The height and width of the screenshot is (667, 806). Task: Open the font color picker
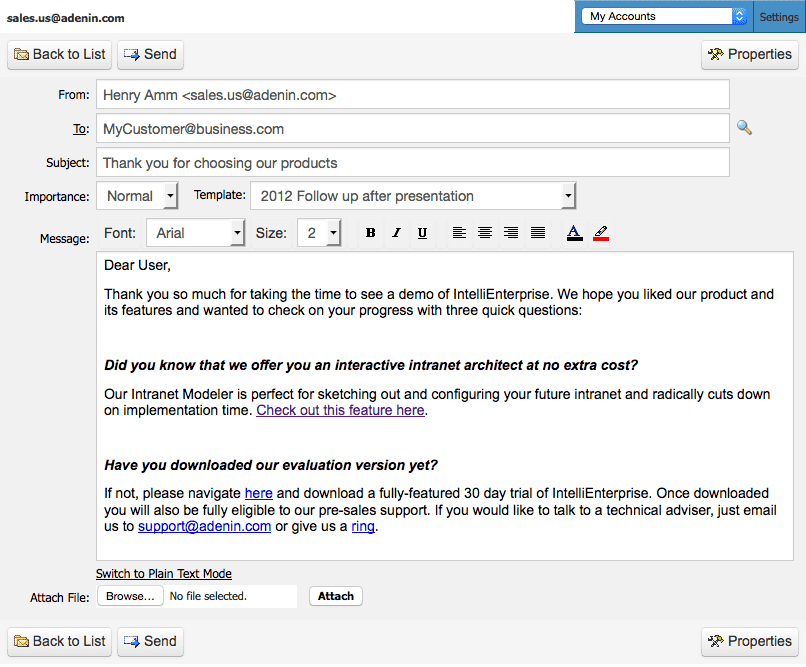coord(575,233)
